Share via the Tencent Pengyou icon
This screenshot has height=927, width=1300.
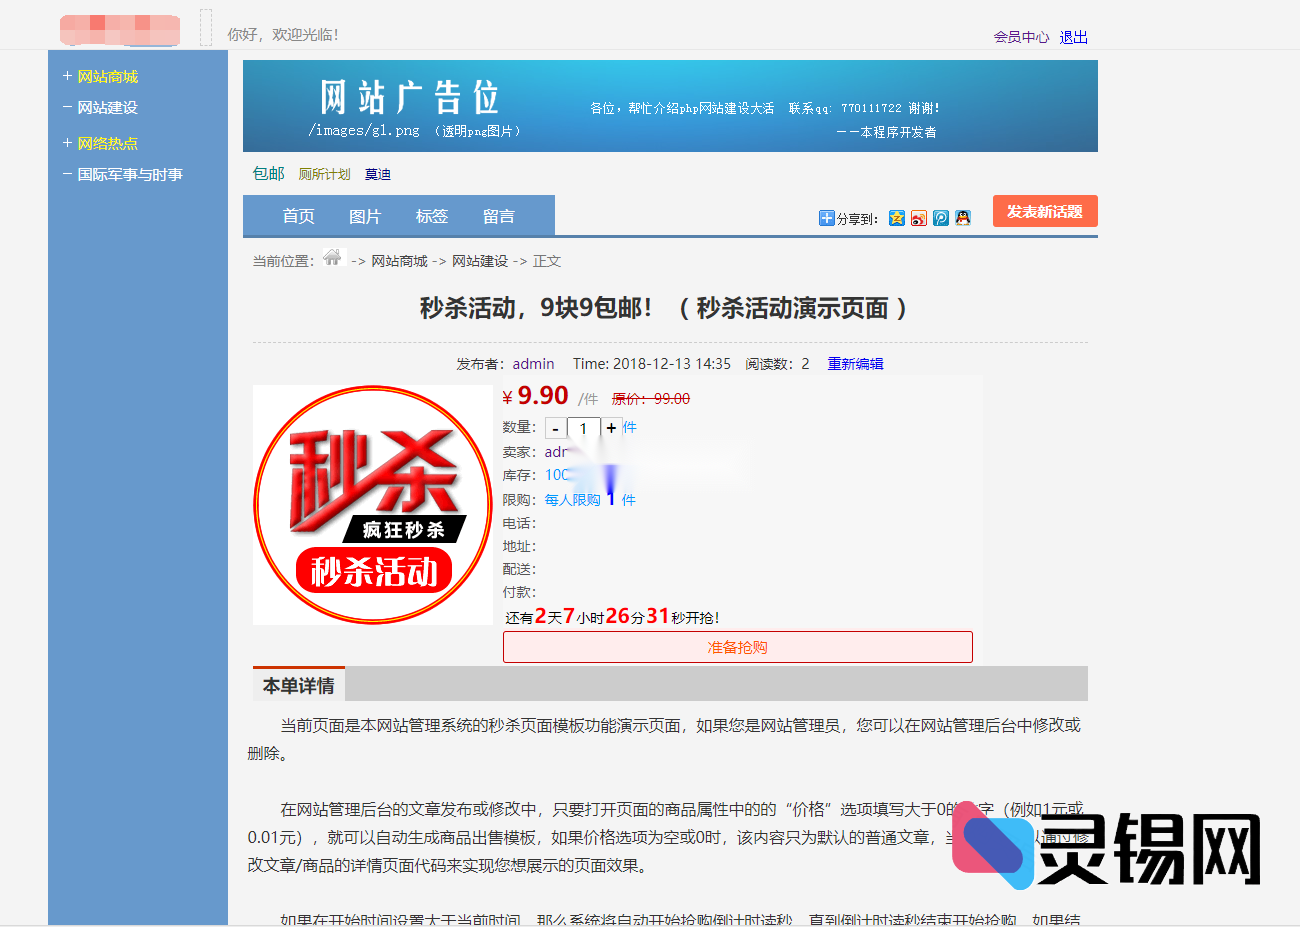tap(940, 217)
